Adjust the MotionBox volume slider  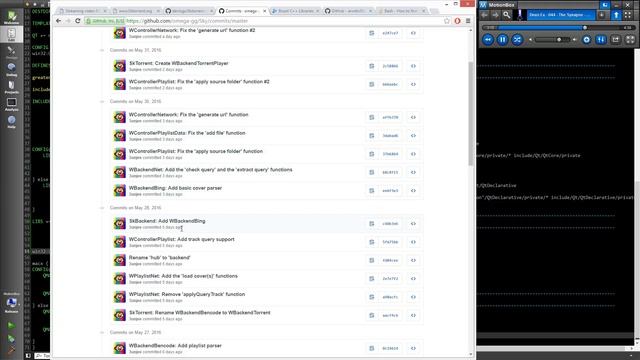pos(552,40)
